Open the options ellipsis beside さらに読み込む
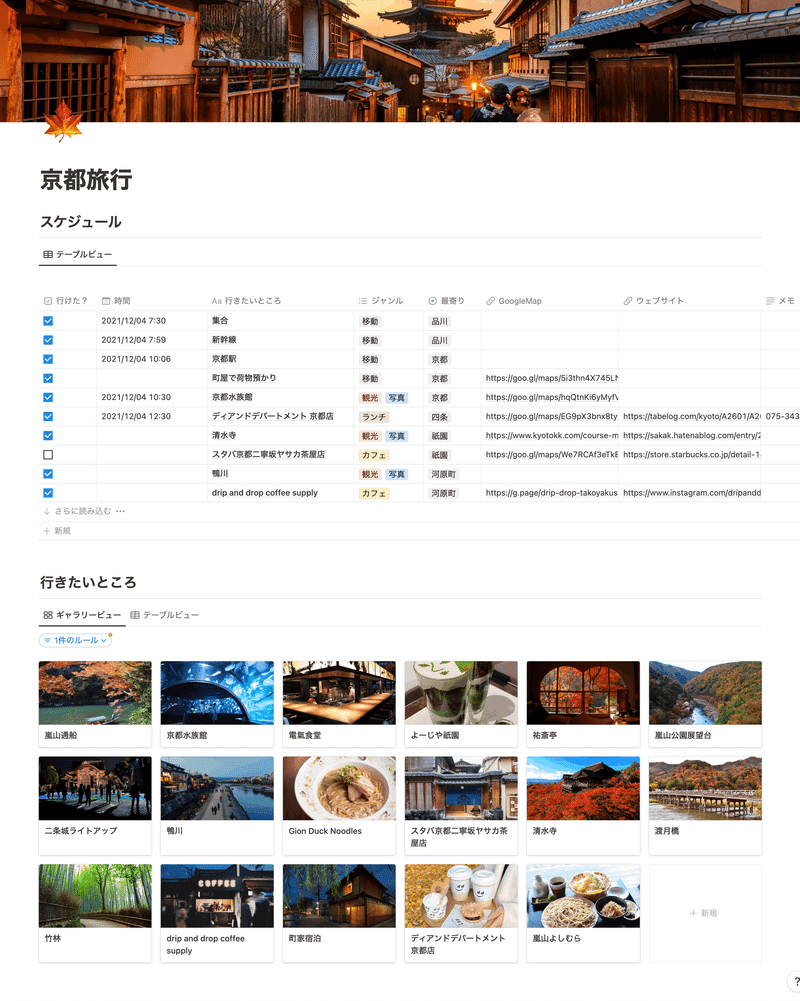Image resolution: width=800 pixels, height=1001 pixels. click(121, 511)
